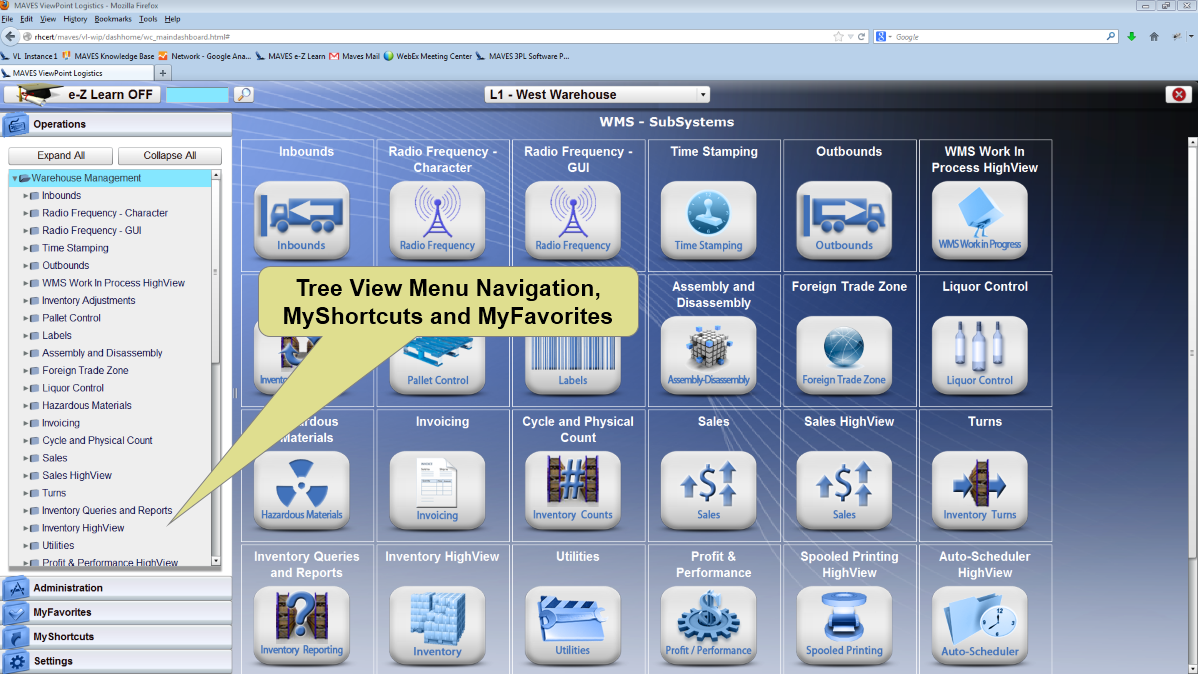1198x675 pixels.
Task: Open the Inventory Reporting icon
Action: pyautogui.click(x=301, y=625)
